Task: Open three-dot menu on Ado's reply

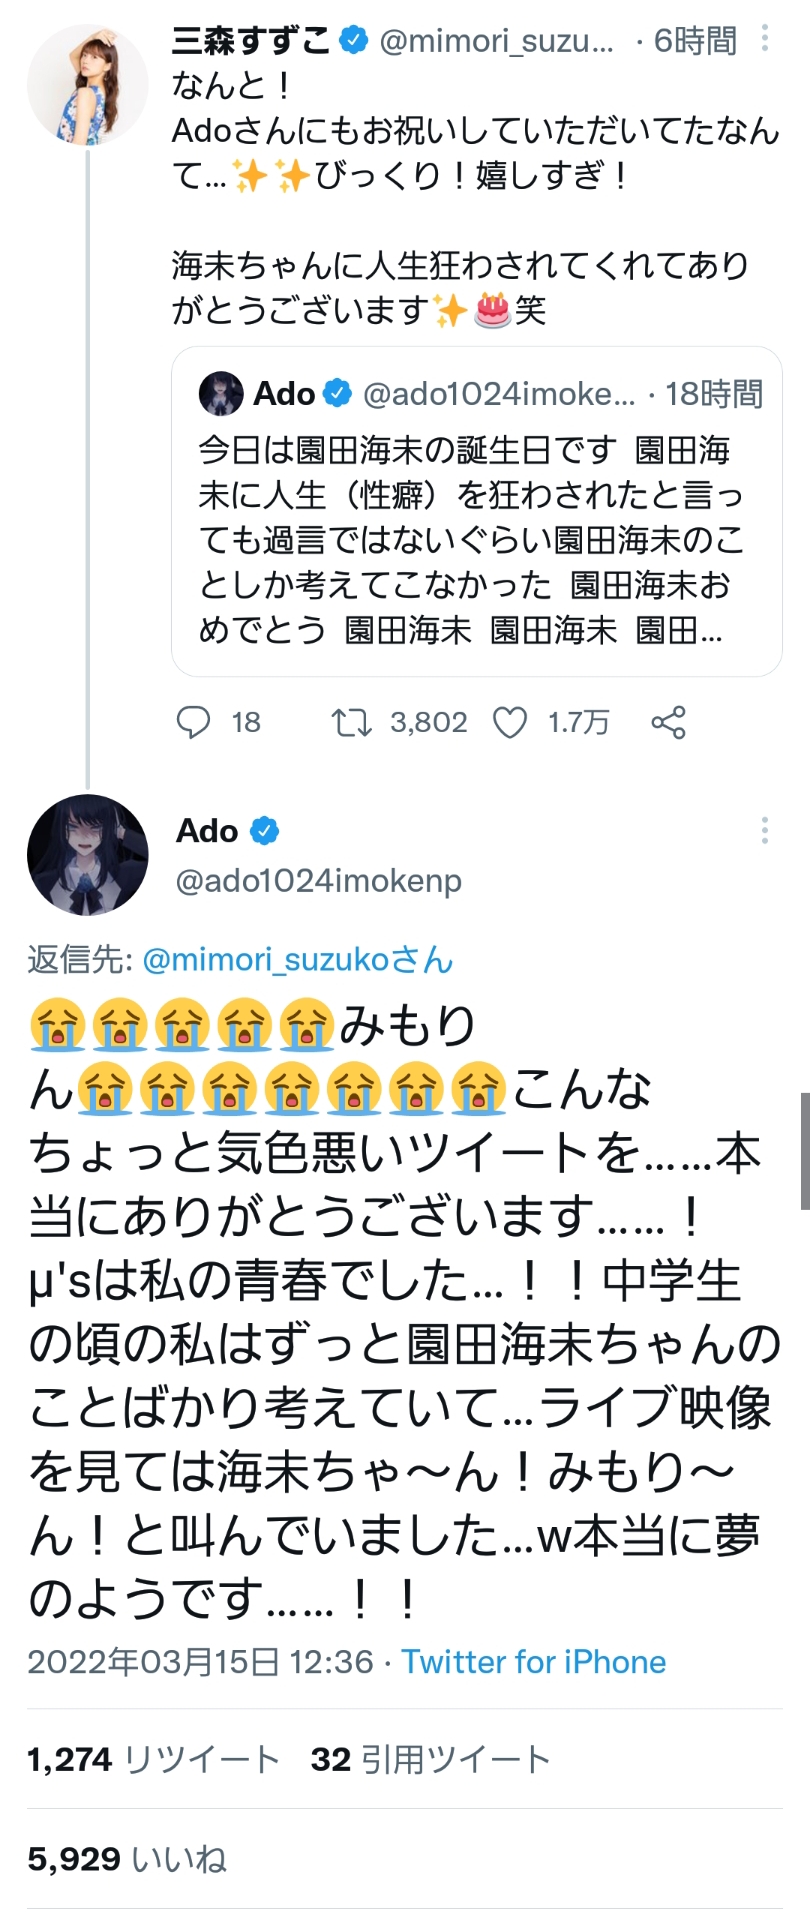Action: [x=765, y=830]
